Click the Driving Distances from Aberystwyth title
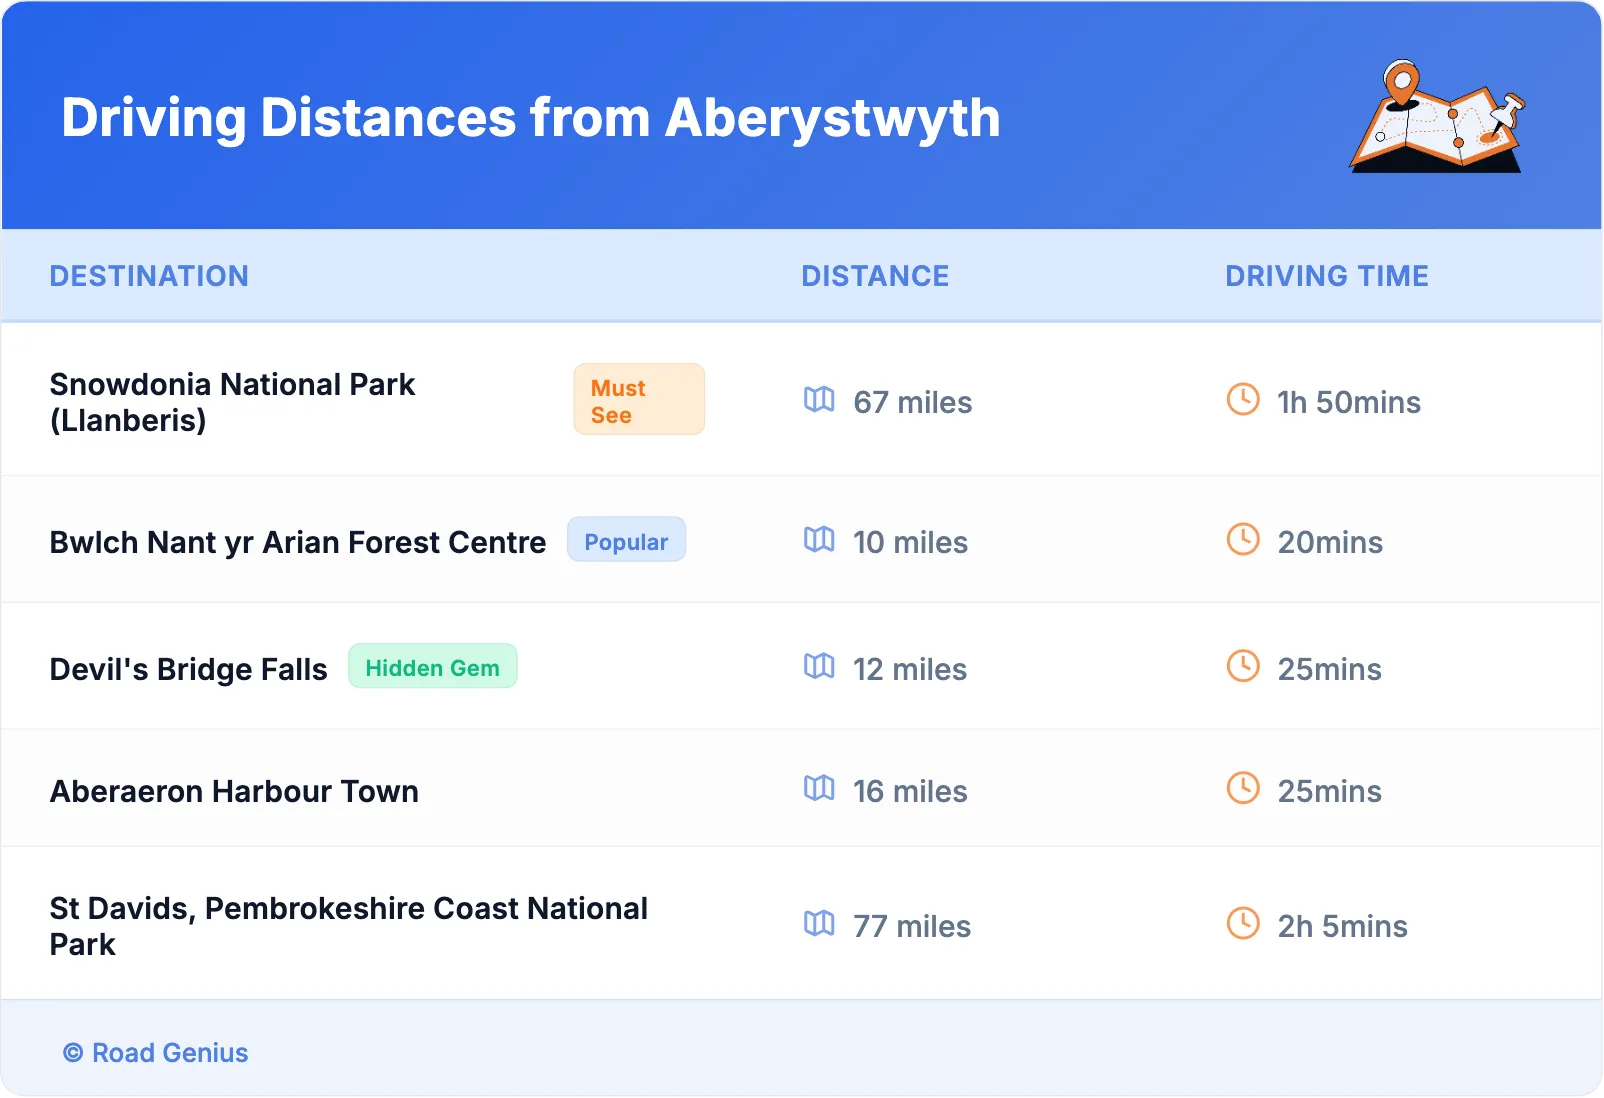 point(531,118)
